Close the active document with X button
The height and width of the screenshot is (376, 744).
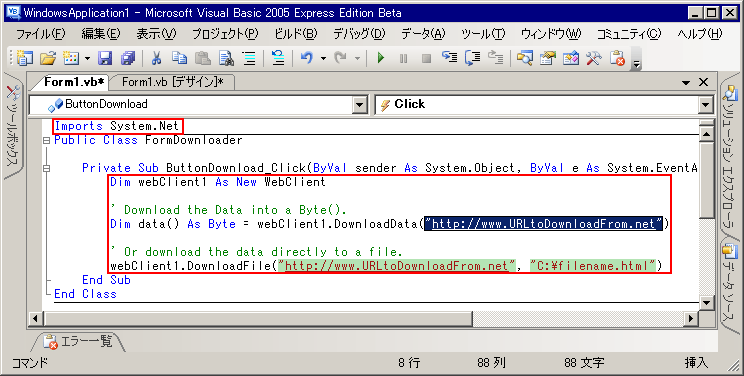704,82
